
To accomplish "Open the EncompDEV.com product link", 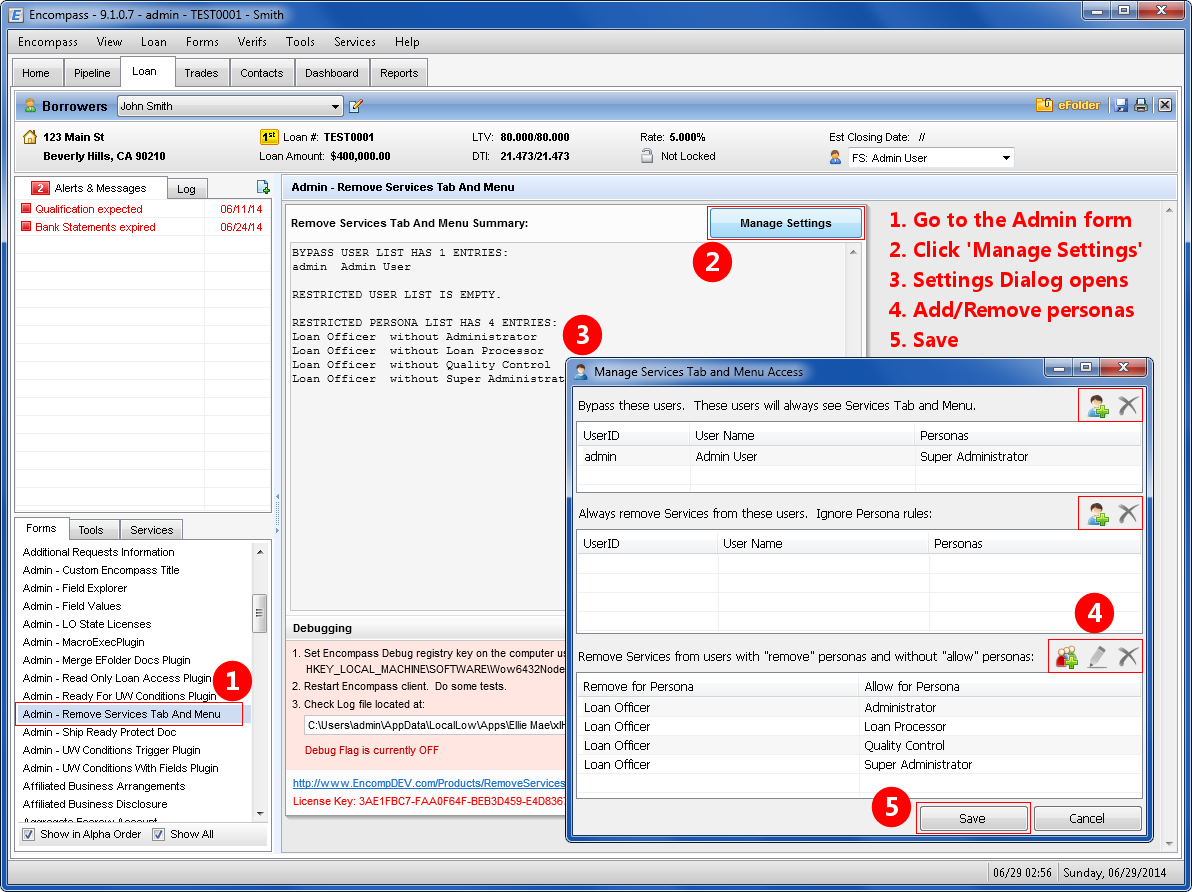I will [x=429, y=783].
